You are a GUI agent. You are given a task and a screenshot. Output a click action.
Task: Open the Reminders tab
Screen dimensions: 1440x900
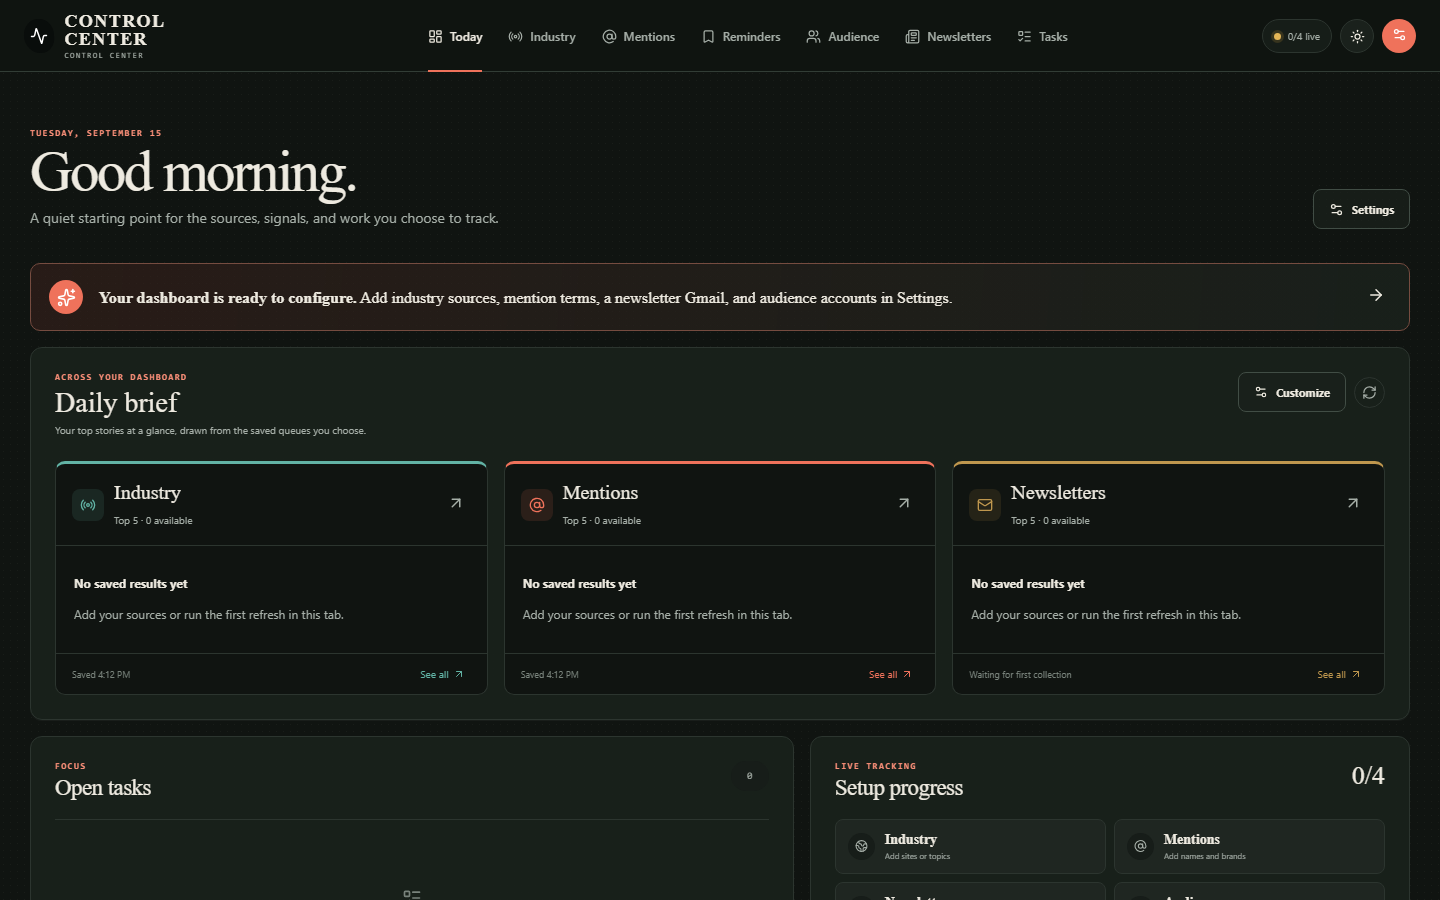[x=741, y=37]
